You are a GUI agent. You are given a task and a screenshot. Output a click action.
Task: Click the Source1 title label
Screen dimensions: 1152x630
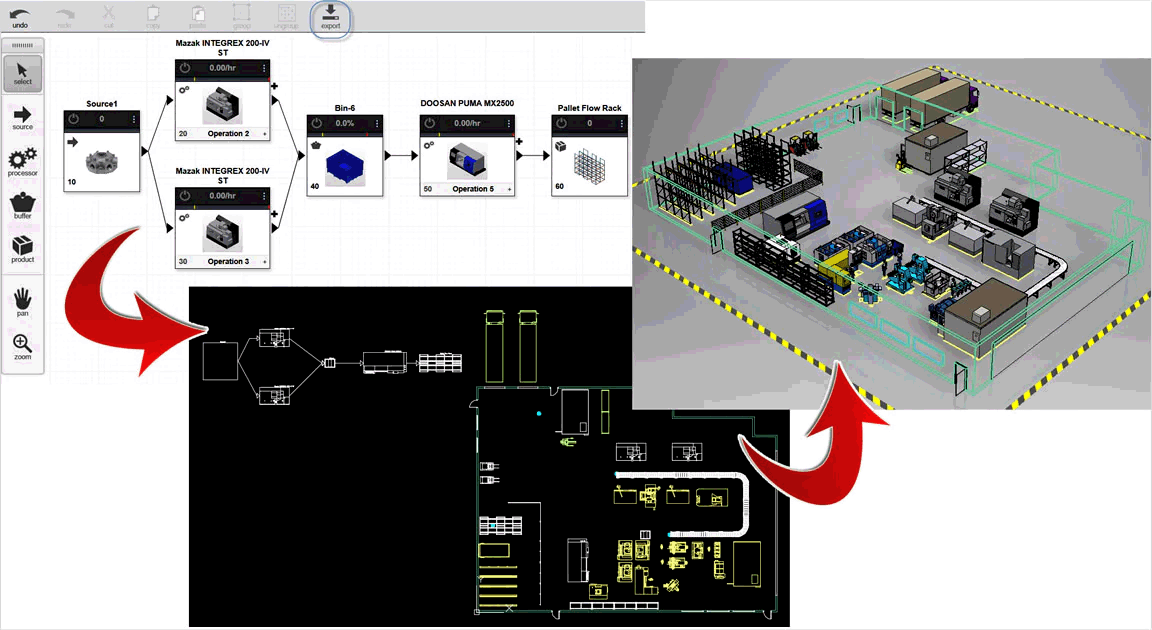coord(101,104)
